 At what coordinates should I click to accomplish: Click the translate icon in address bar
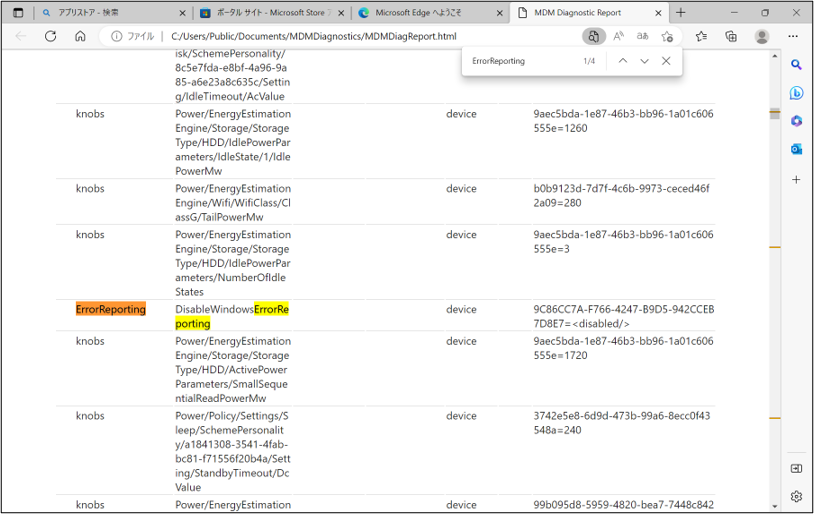(x=643, y=36)
